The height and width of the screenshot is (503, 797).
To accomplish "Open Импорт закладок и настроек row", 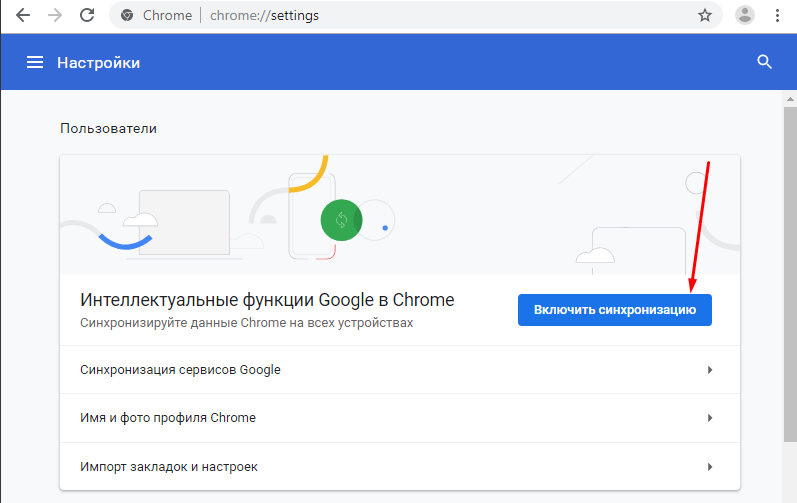I will point(400,467).
